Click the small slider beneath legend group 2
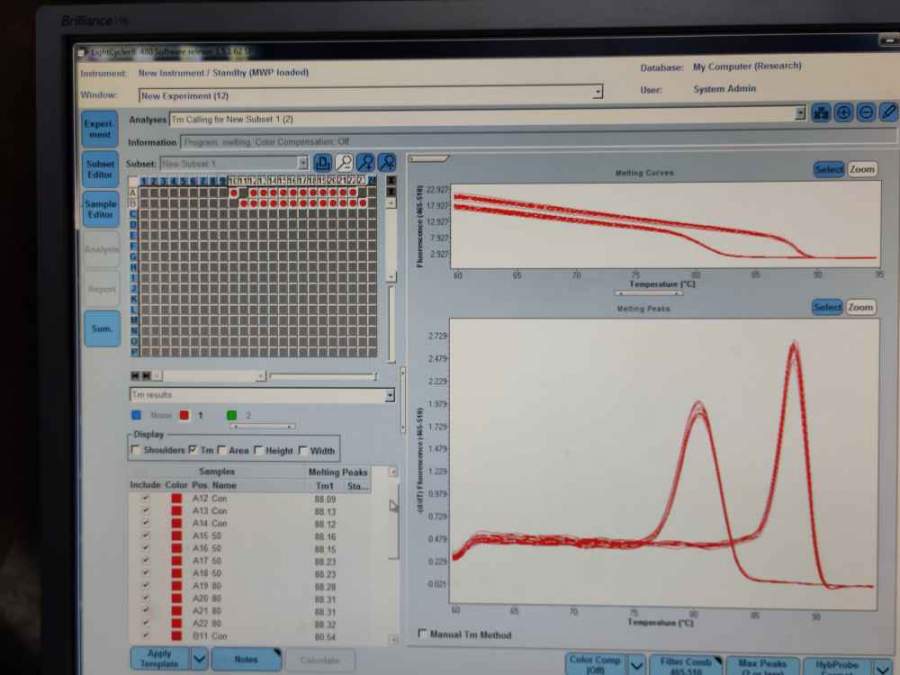Screen dimensions: 900x675 262,426
